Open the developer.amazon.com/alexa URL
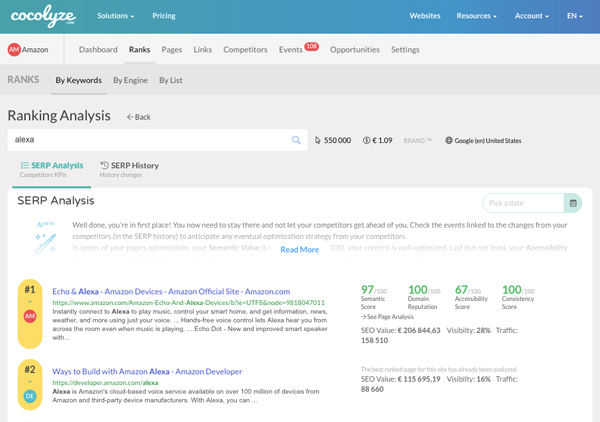 [x=105, y=383]
